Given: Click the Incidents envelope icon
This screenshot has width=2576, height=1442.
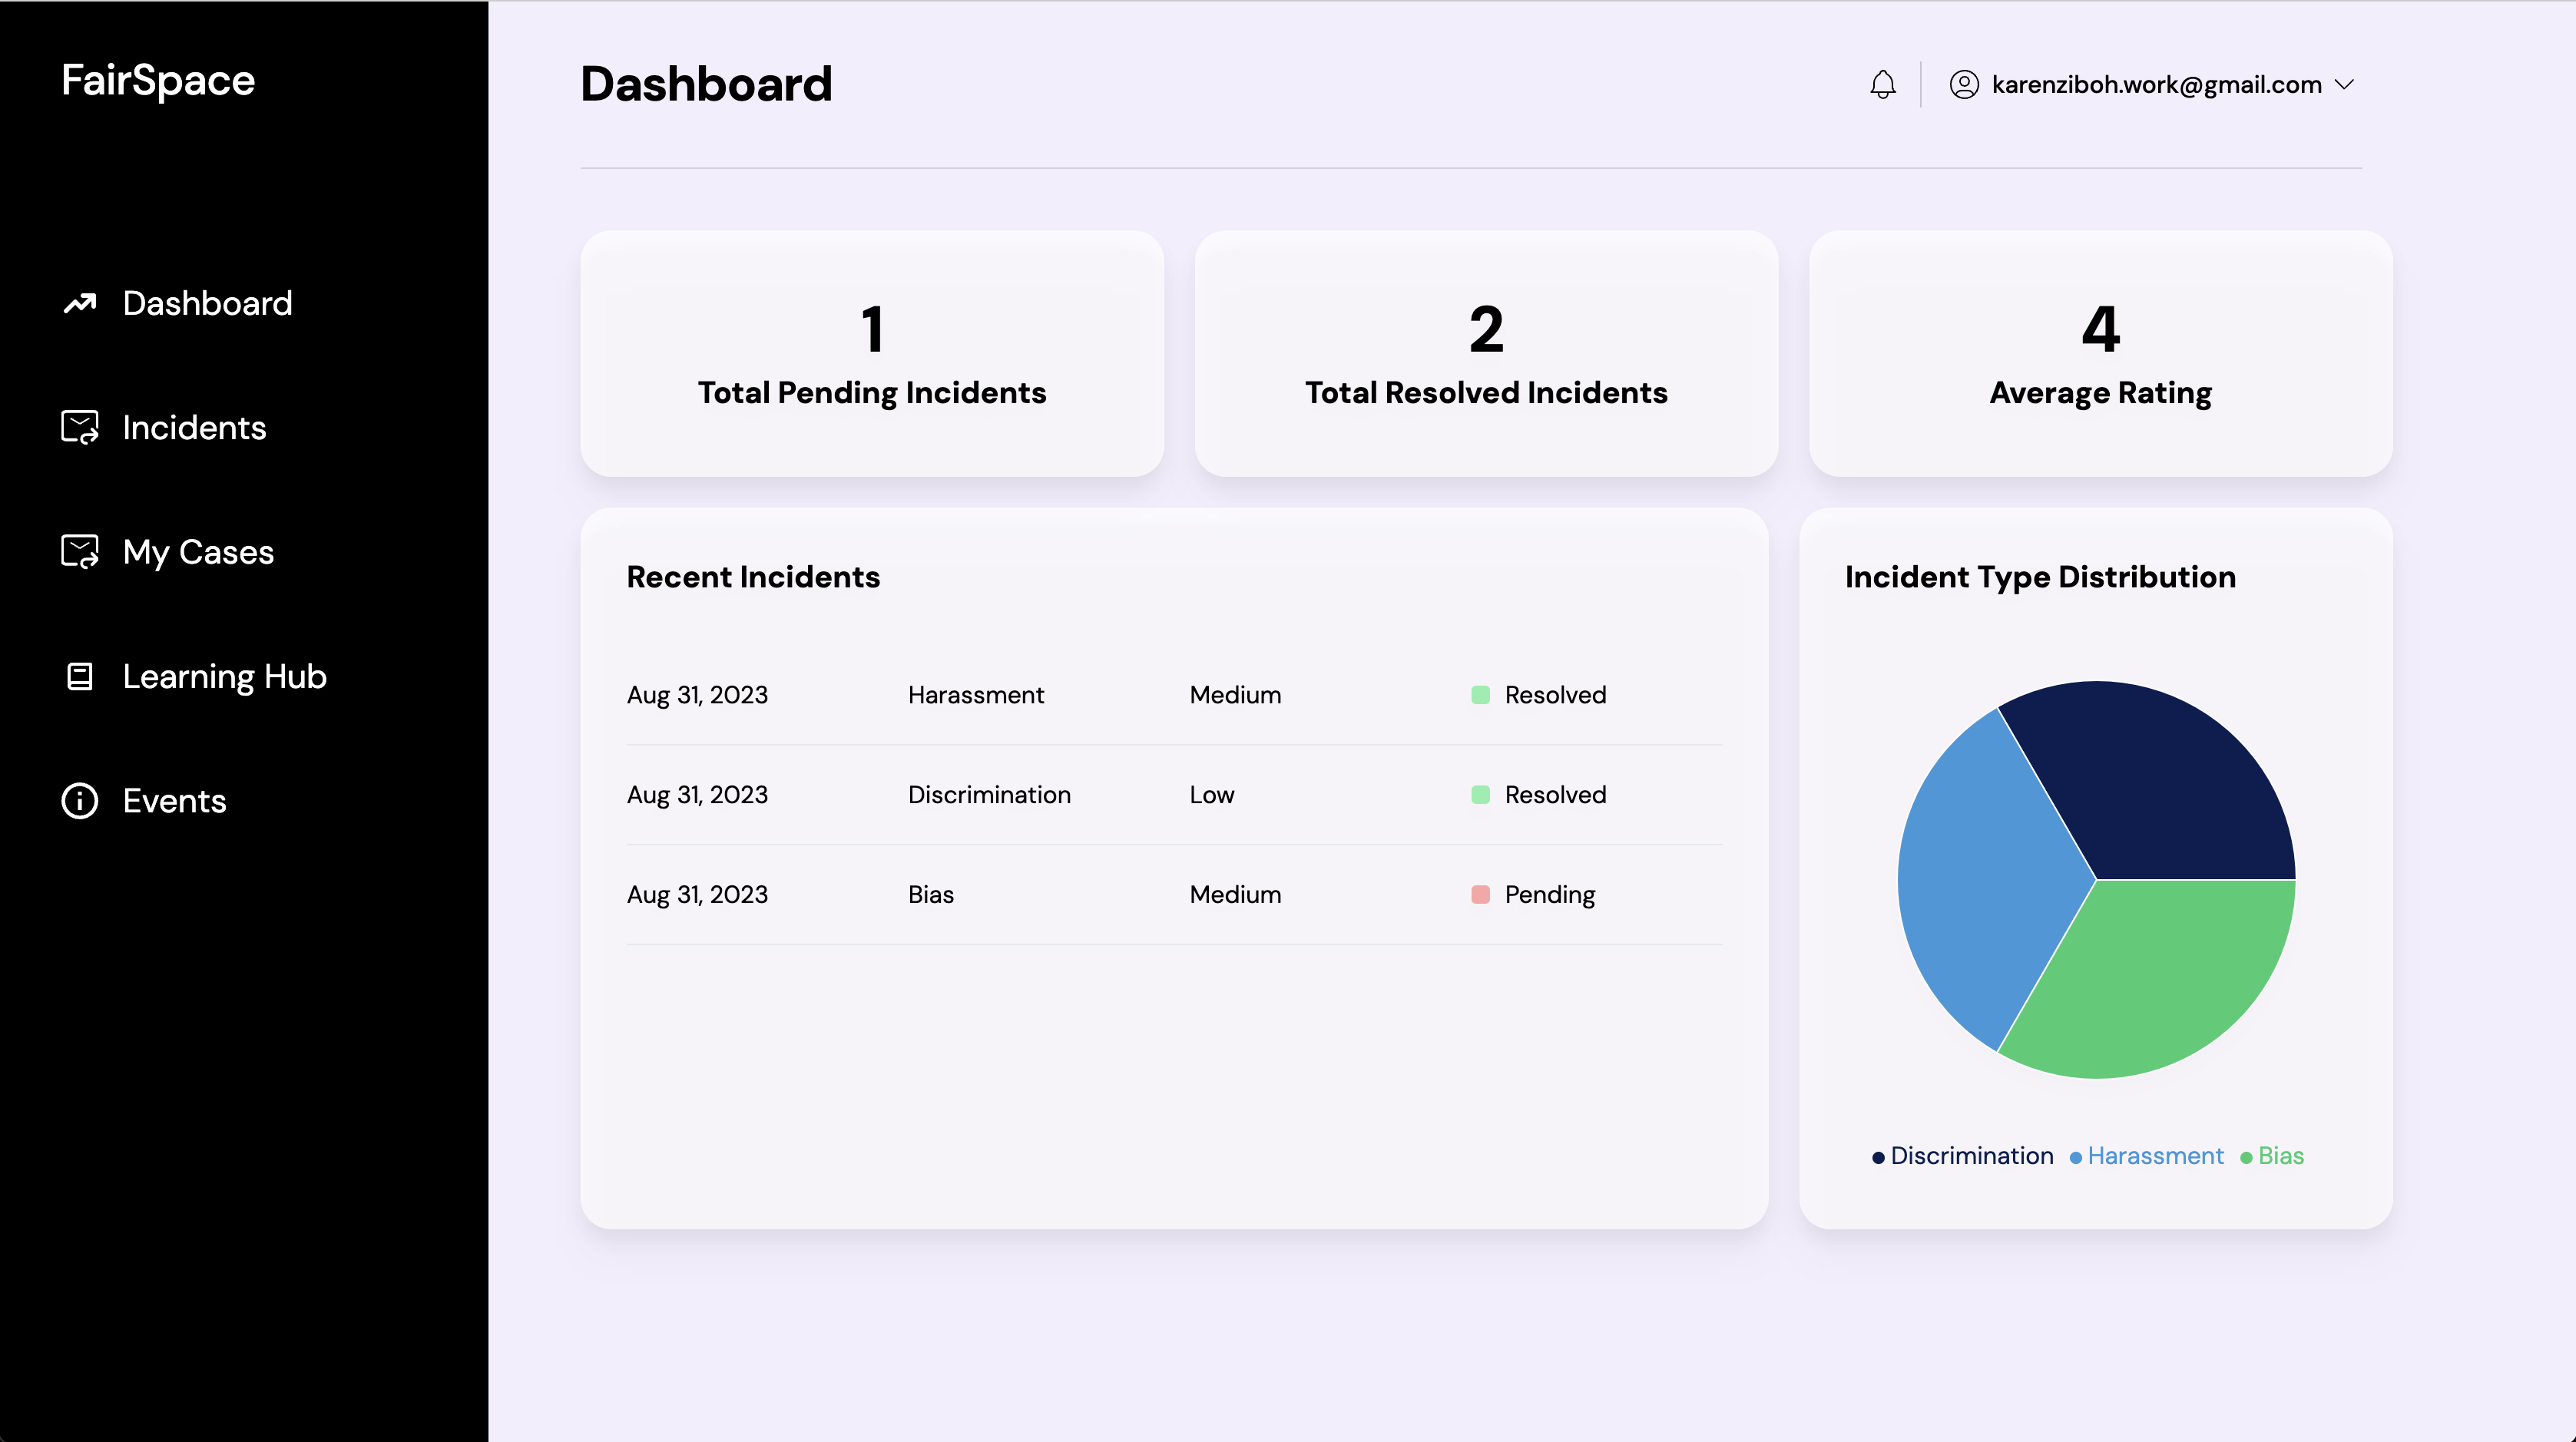Looking at the screenshot, I should [79, 427].
